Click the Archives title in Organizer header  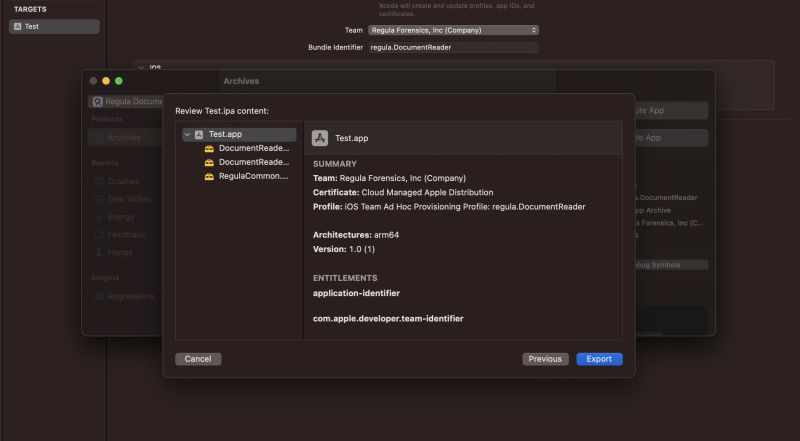coord(241,81)
